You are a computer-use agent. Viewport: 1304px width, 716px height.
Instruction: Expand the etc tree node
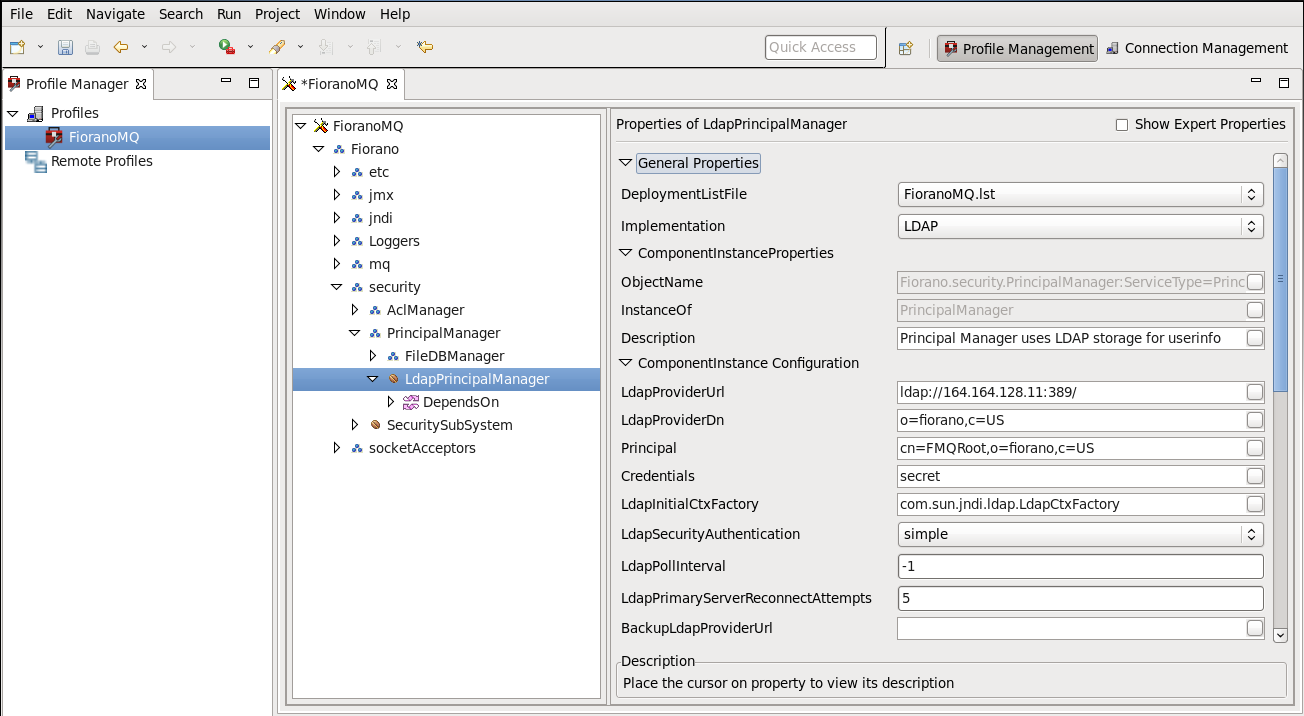tap(337, 172)
